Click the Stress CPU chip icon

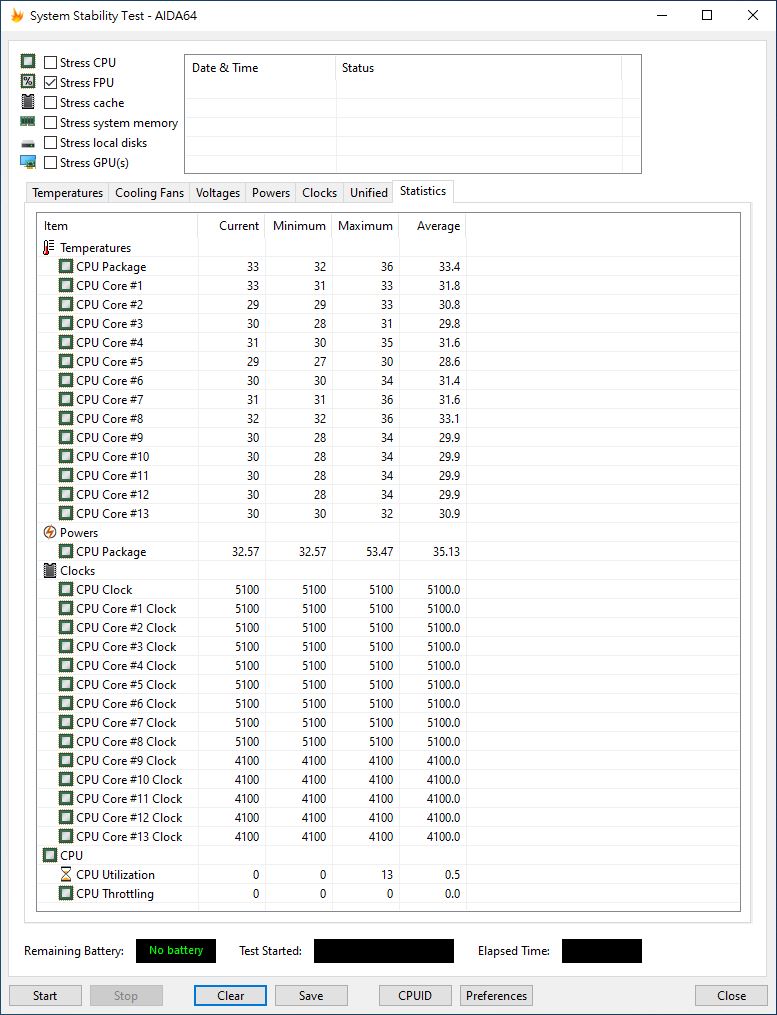28,62
